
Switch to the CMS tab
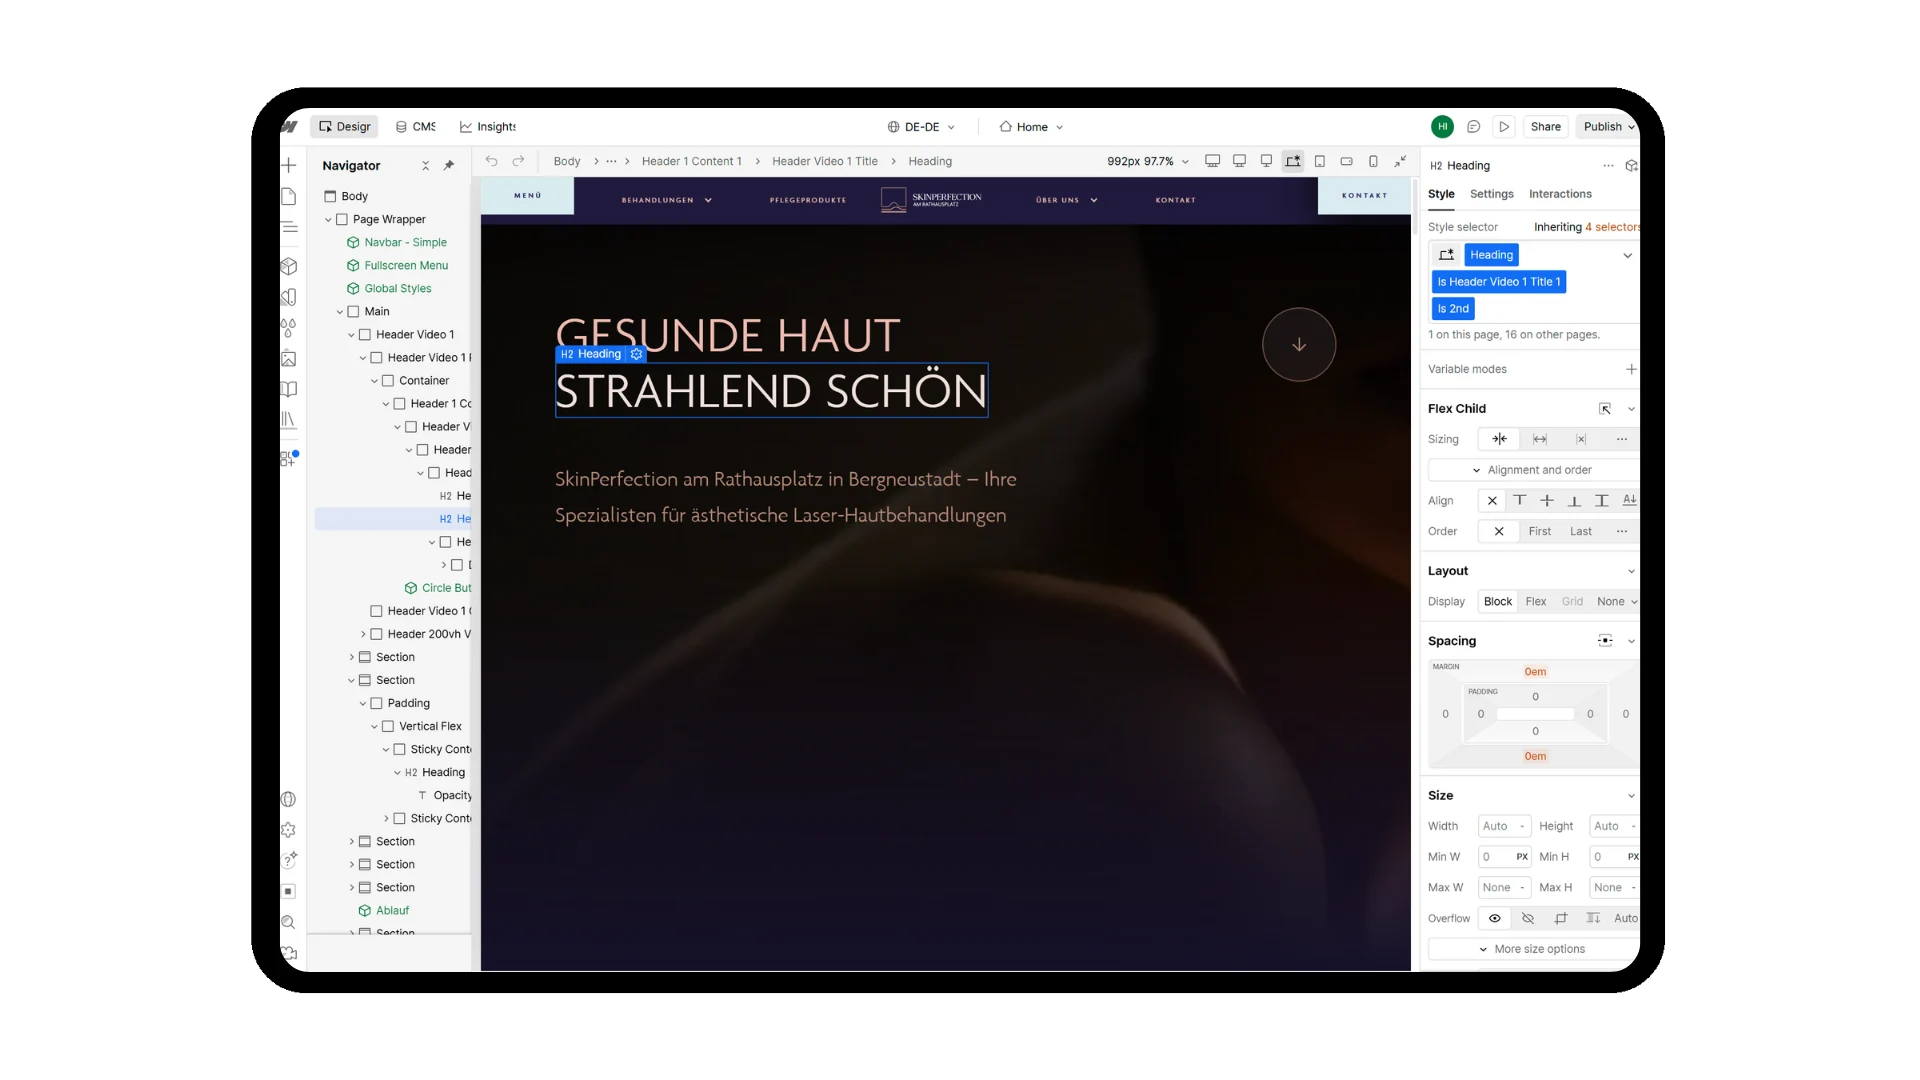(415, 127)
